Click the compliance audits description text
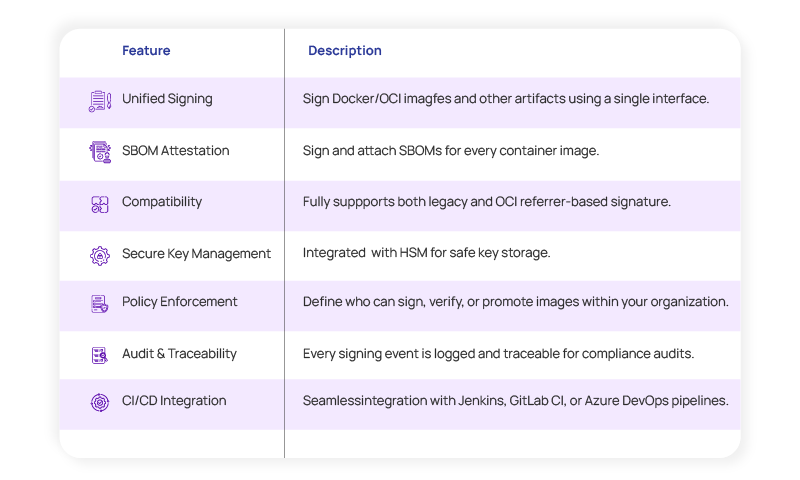800x480 pixels. click(x=498, y=354)
